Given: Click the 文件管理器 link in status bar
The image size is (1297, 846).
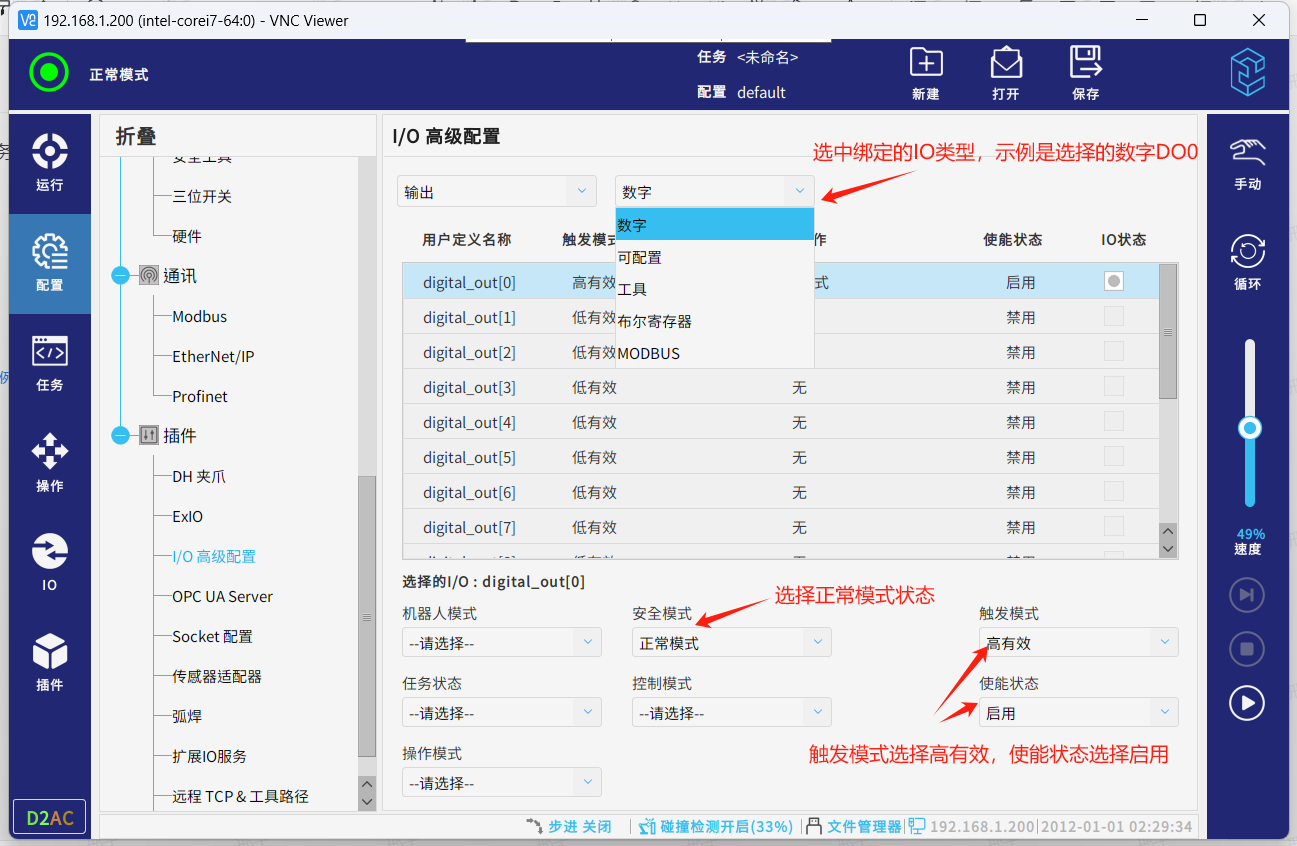Looking at the screenshot, I should tap(863, 827).
